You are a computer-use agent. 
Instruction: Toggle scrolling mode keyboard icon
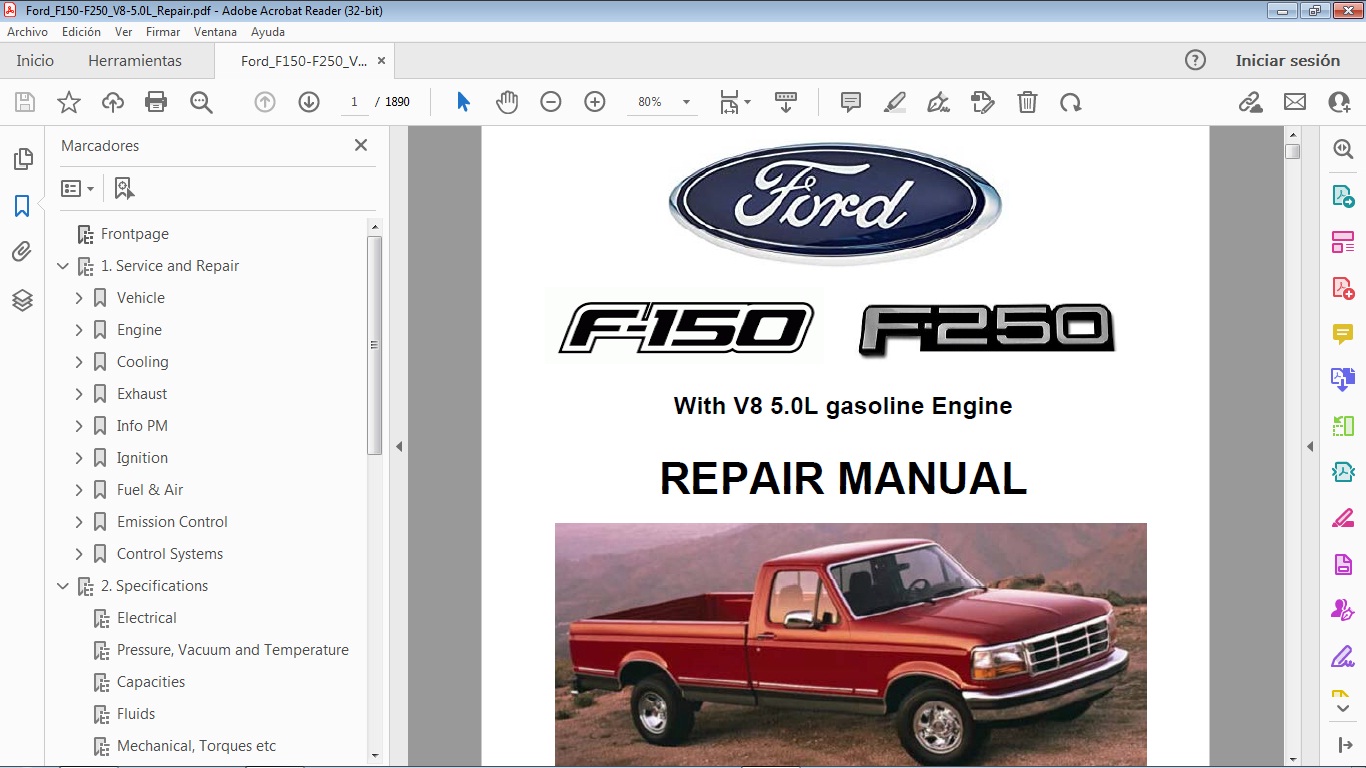786,102
